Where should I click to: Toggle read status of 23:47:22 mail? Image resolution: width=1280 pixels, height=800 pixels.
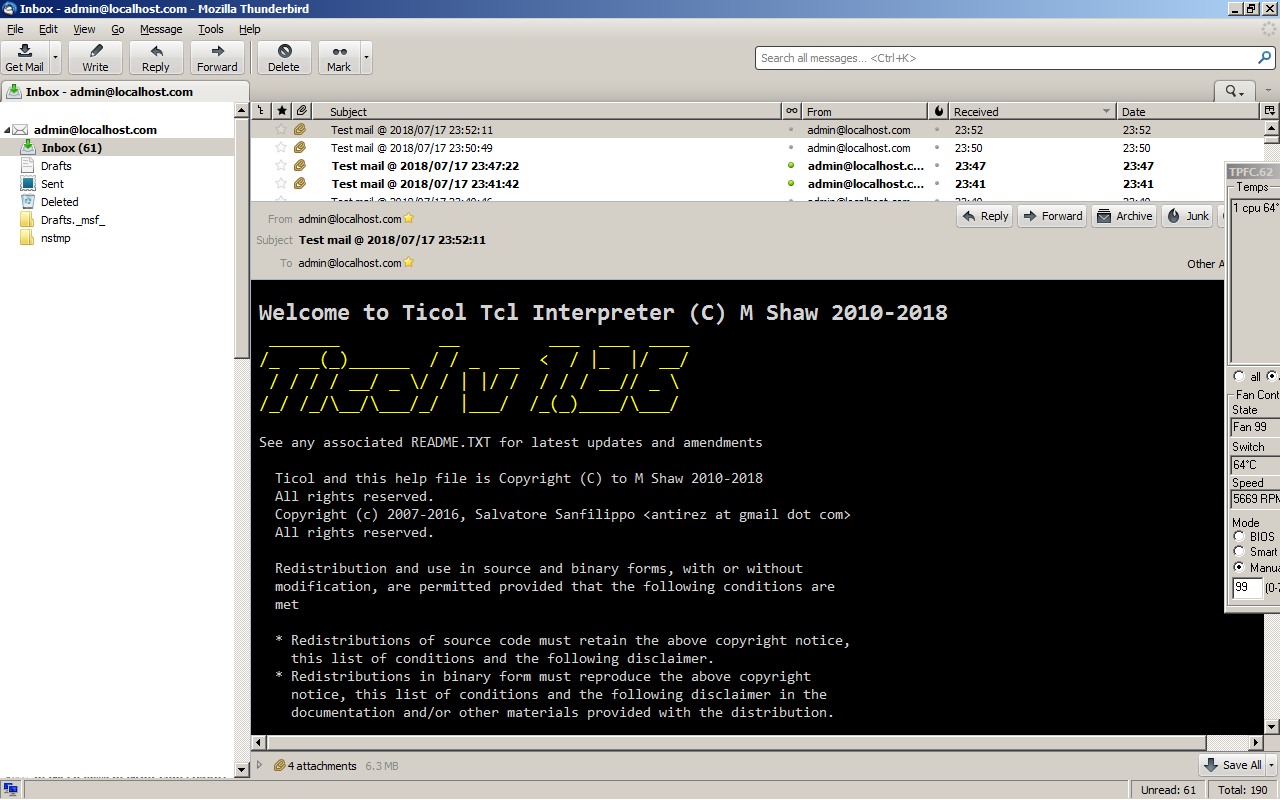[791, 166]
